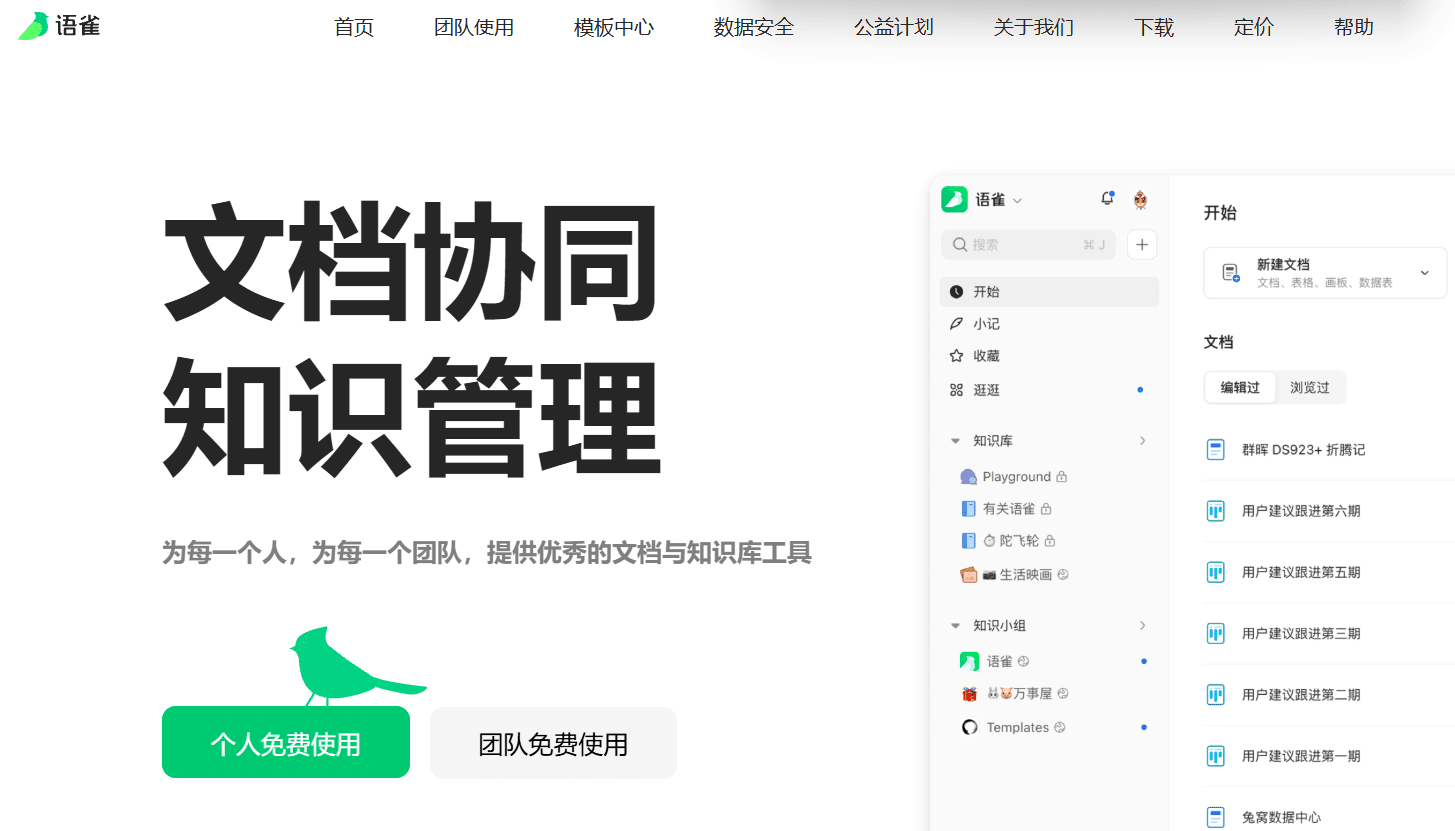Click the board icon of 用户建议跟进第五期
The image size is (1455, 831).
point(1216,572)
